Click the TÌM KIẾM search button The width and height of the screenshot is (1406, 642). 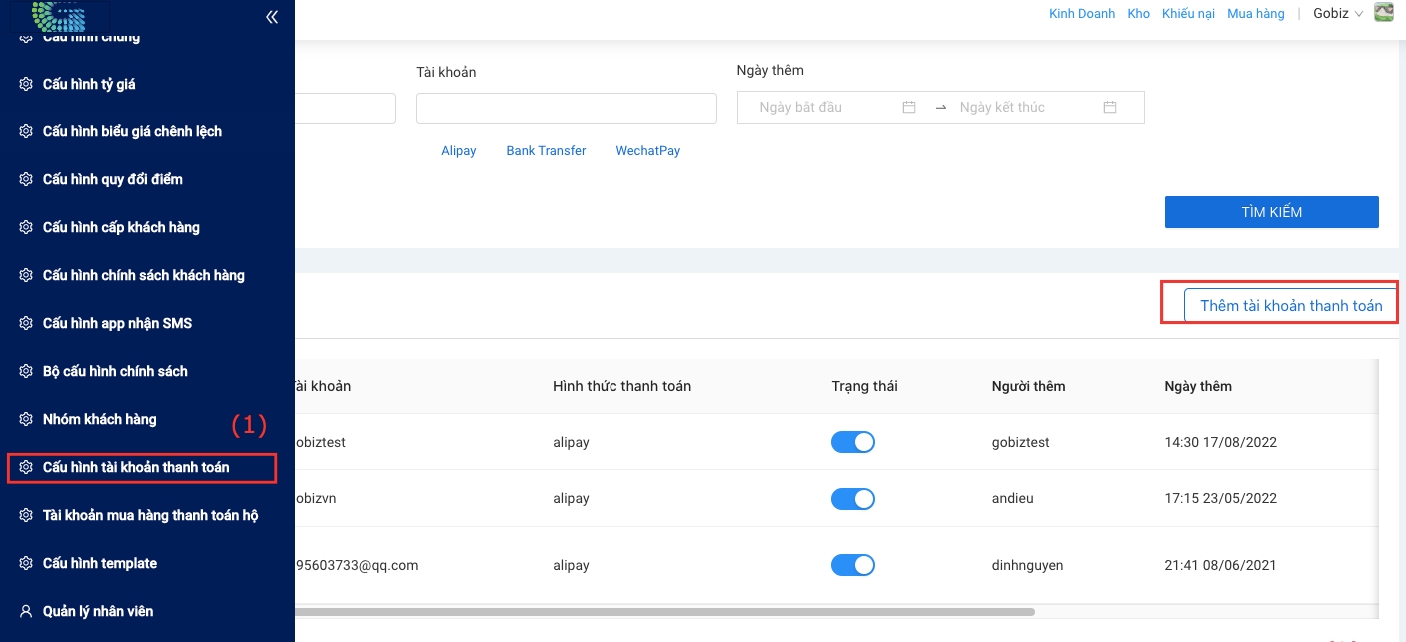click(1271, 212)
